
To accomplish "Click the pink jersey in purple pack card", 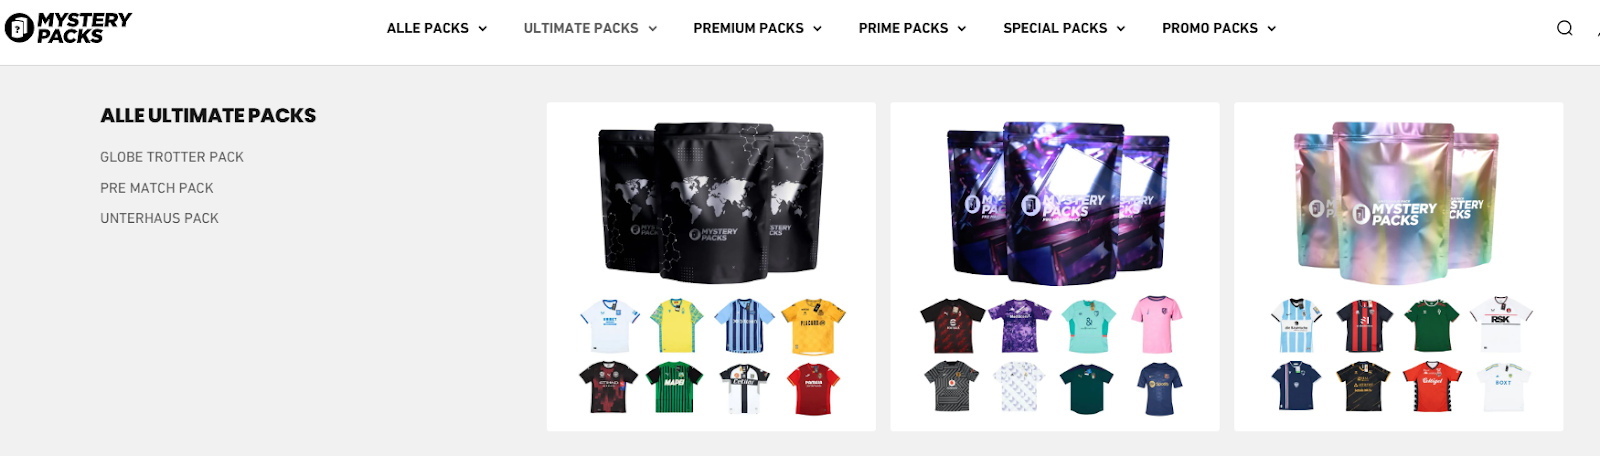I will click(1157, 325).
